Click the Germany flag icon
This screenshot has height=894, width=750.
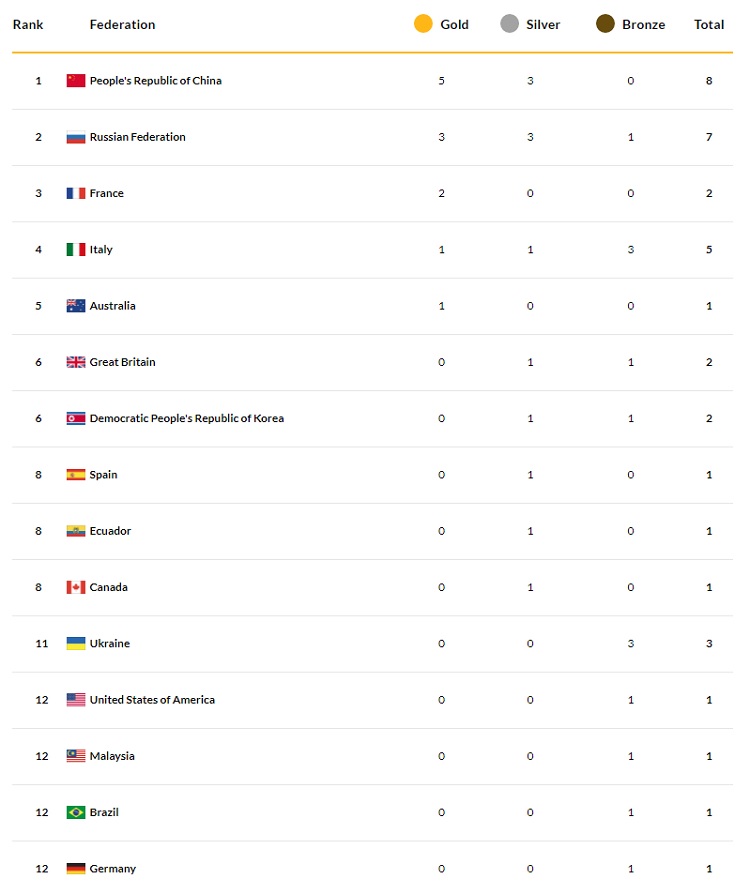click(76, 869)
